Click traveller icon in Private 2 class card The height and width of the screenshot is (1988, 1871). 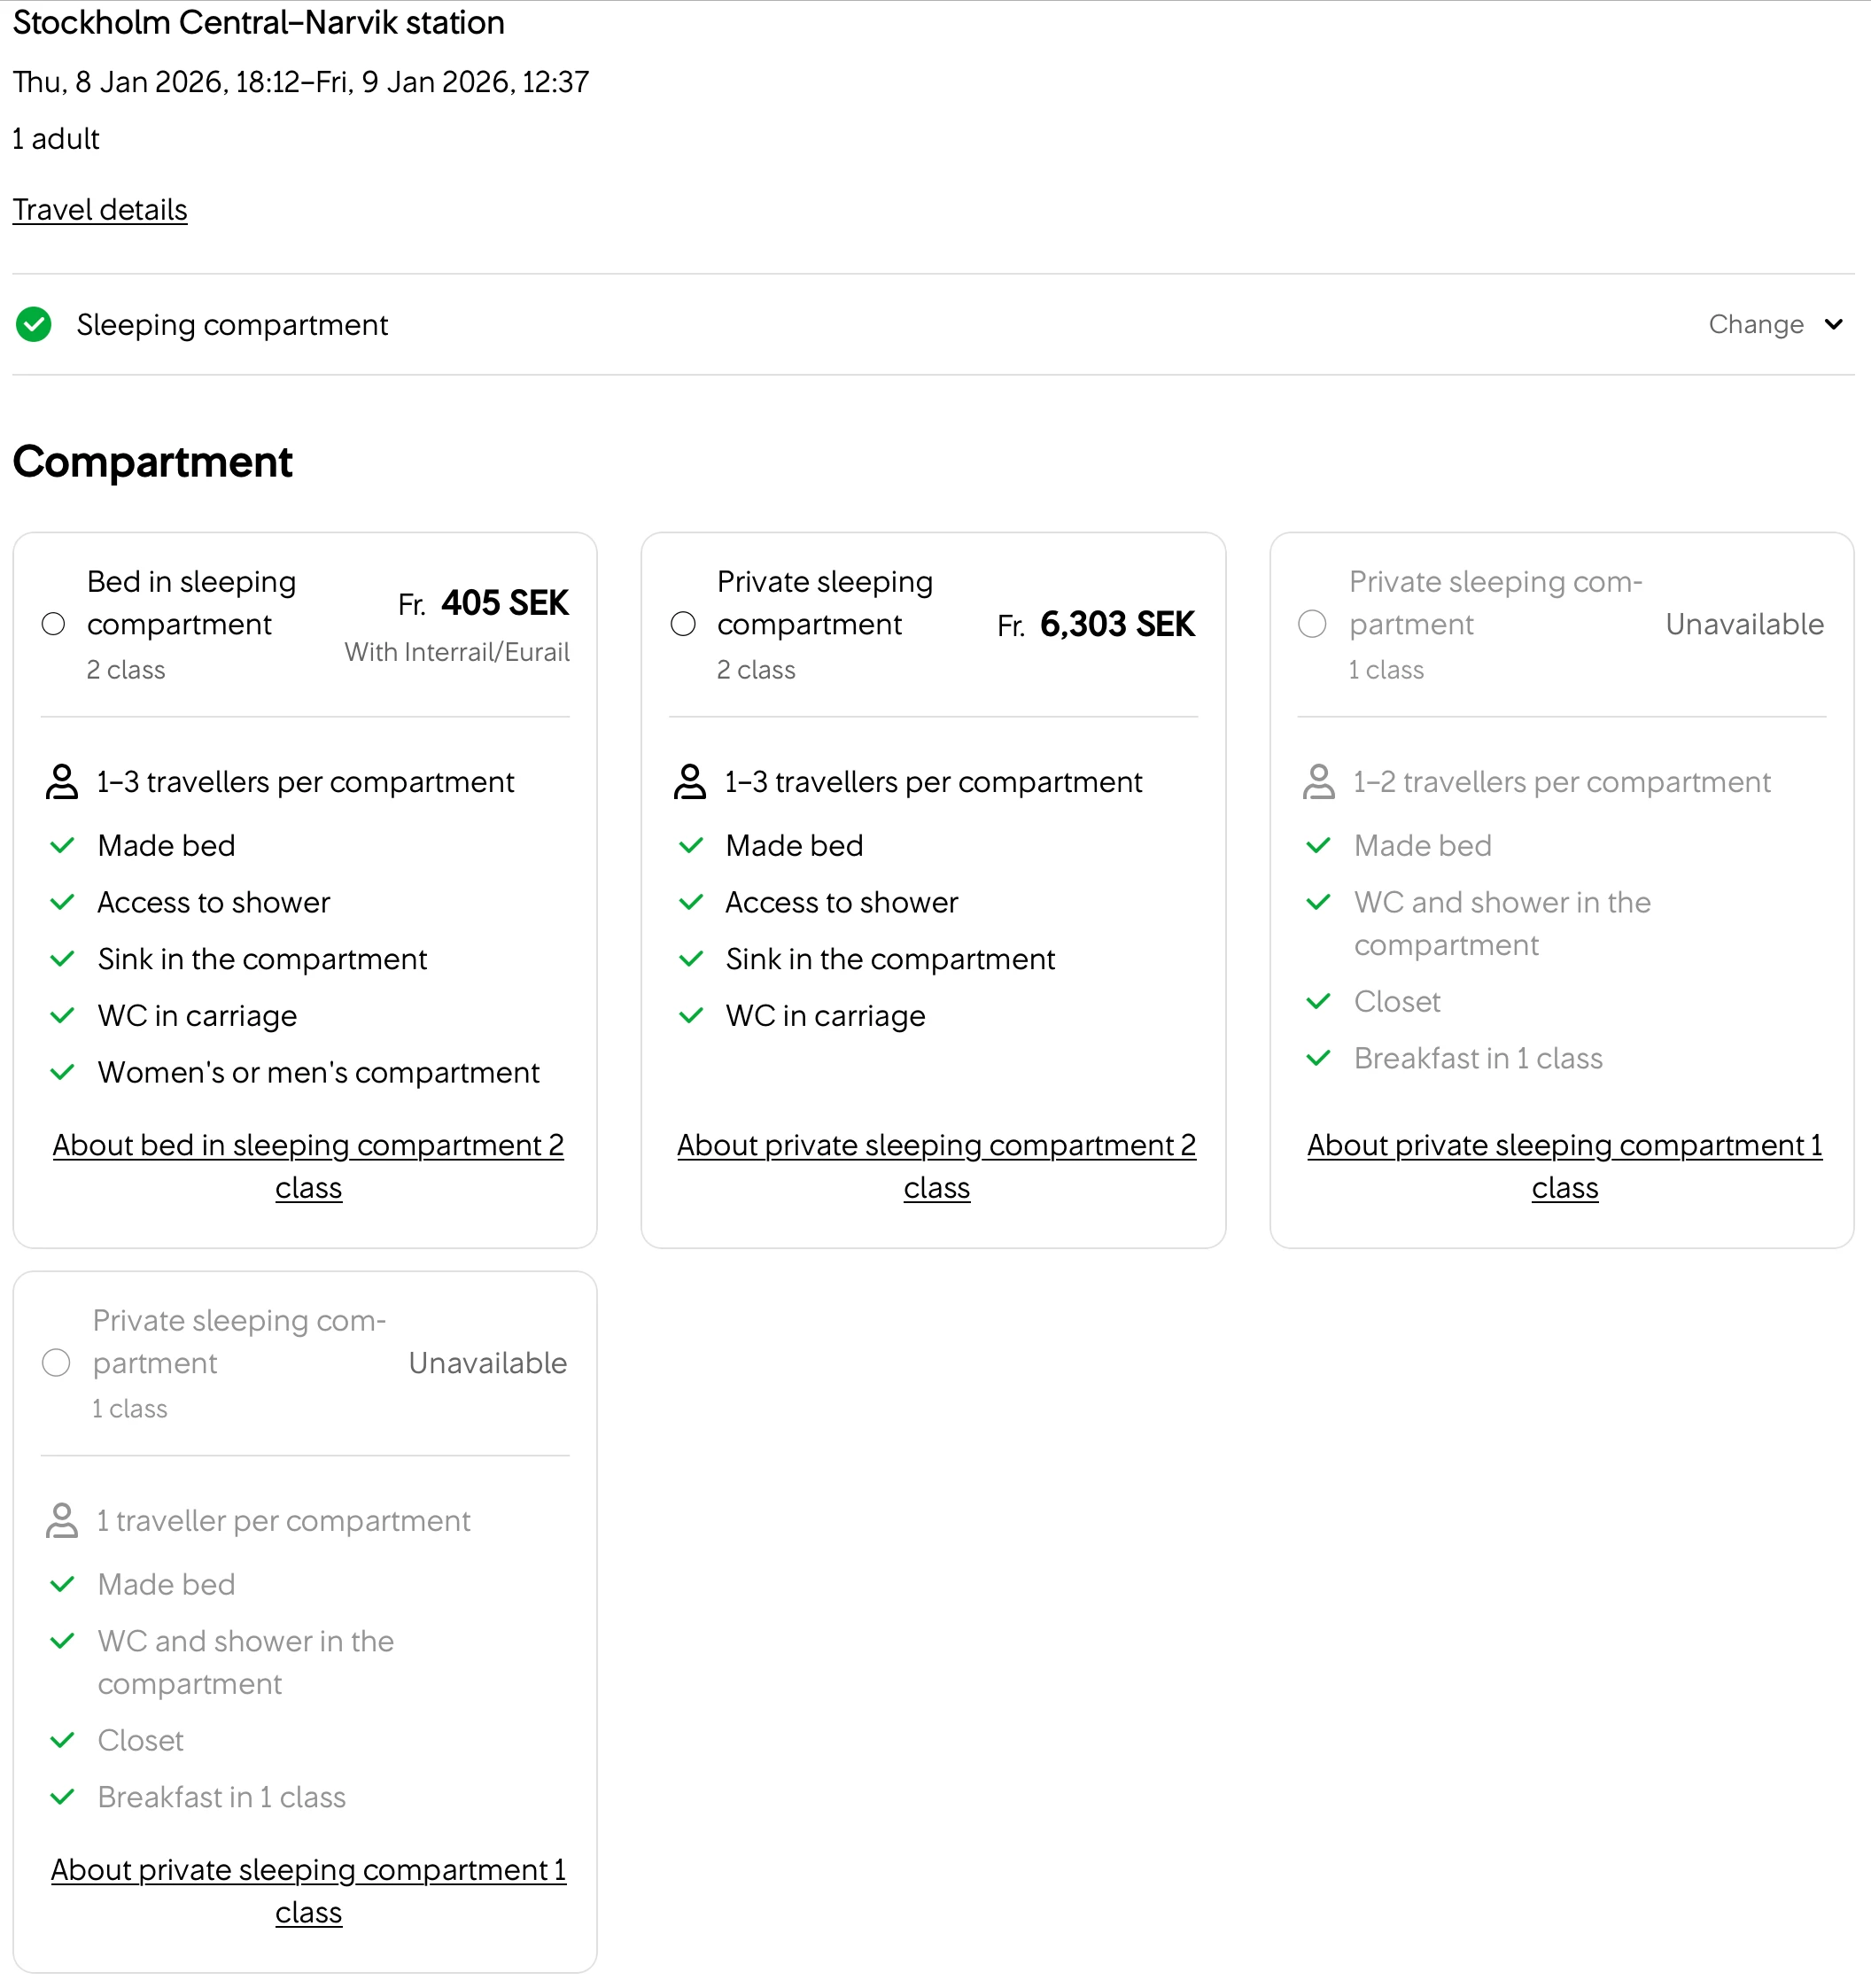click(x=690, y=782)
